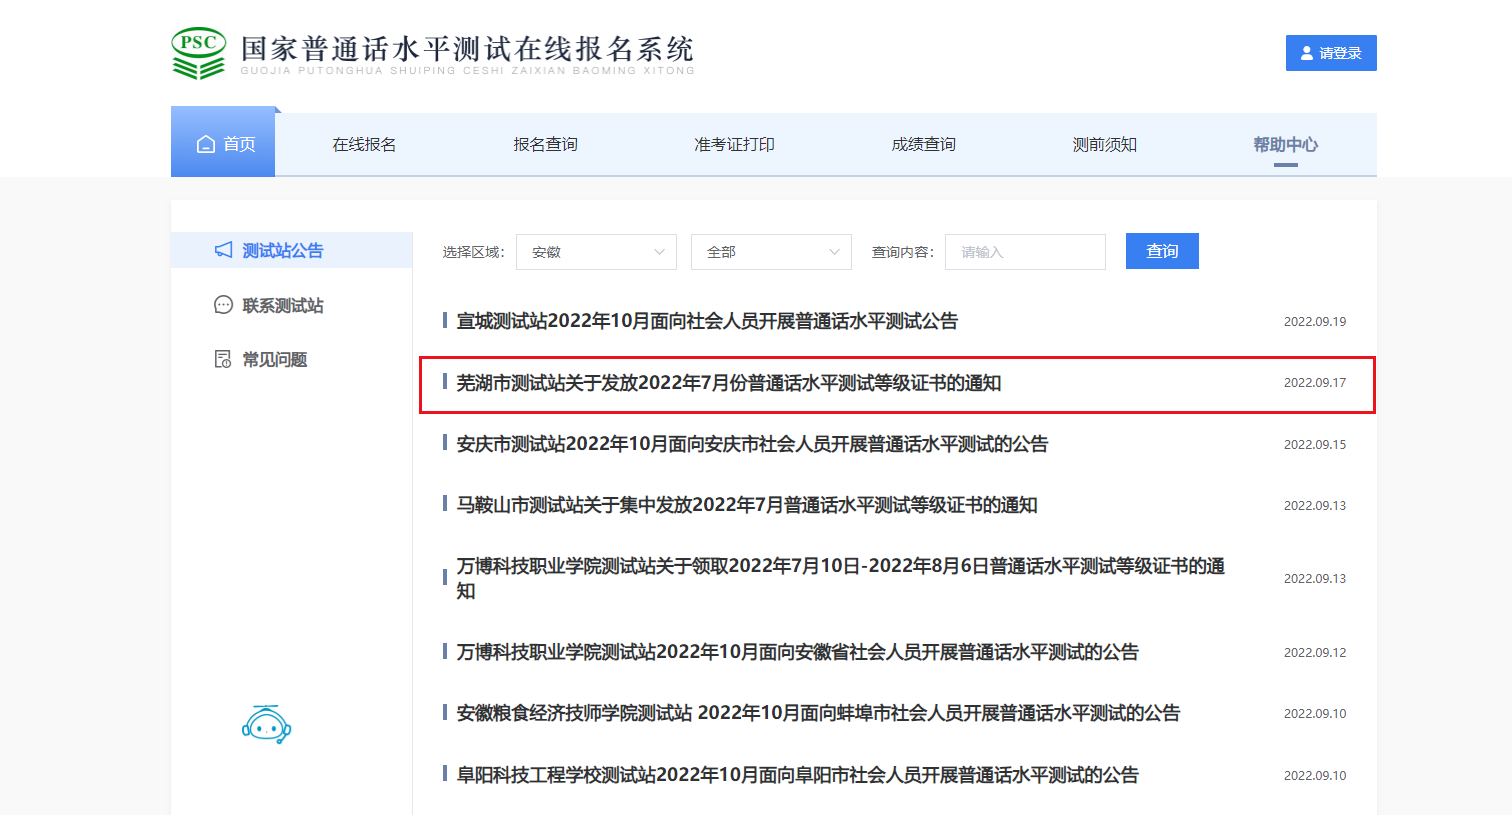The height and width of the screenshot is (815, 1512).
Task: Click the document icon beside 常见问题
Action: (x=224, y=359)
